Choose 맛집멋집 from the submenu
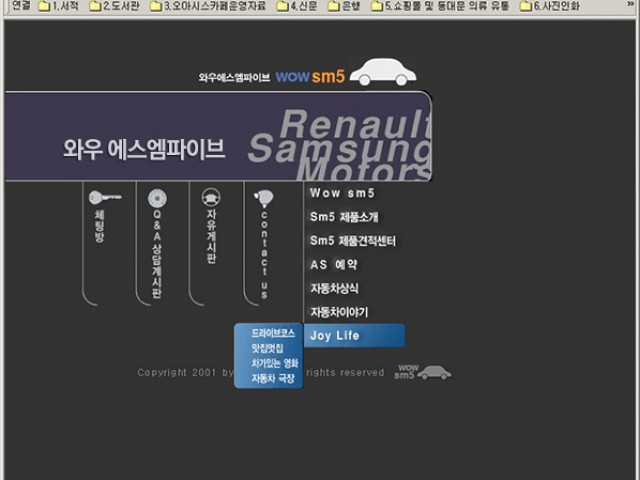Image resolution: width=640 pixels, height=480 pixels. pos(268,347)
